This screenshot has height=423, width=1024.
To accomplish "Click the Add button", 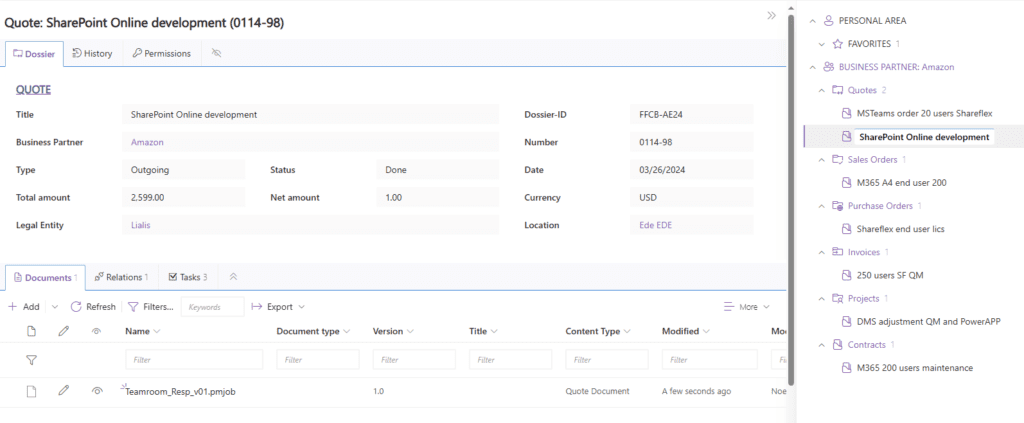I will pos(24,307).
